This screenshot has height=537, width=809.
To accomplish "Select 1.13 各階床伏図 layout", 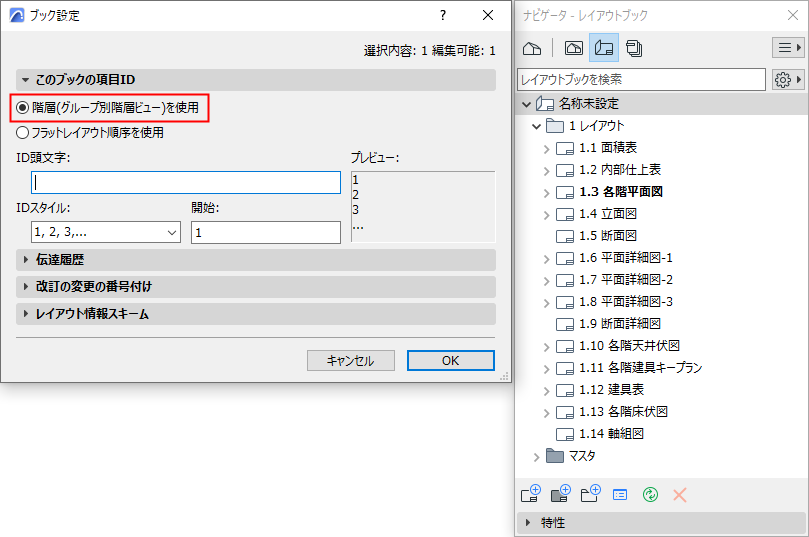I will pos(623,412).
